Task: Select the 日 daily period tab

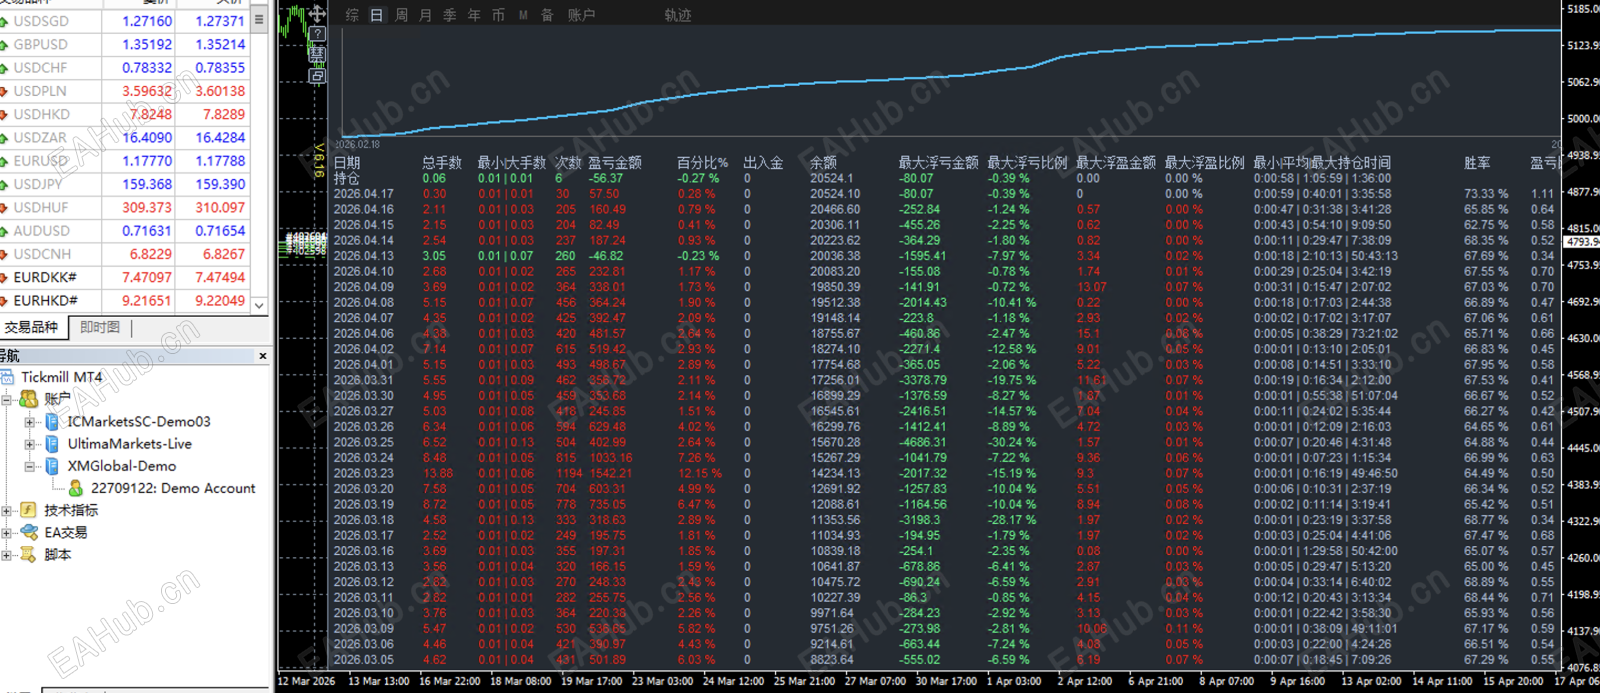Action: point(377,15)
